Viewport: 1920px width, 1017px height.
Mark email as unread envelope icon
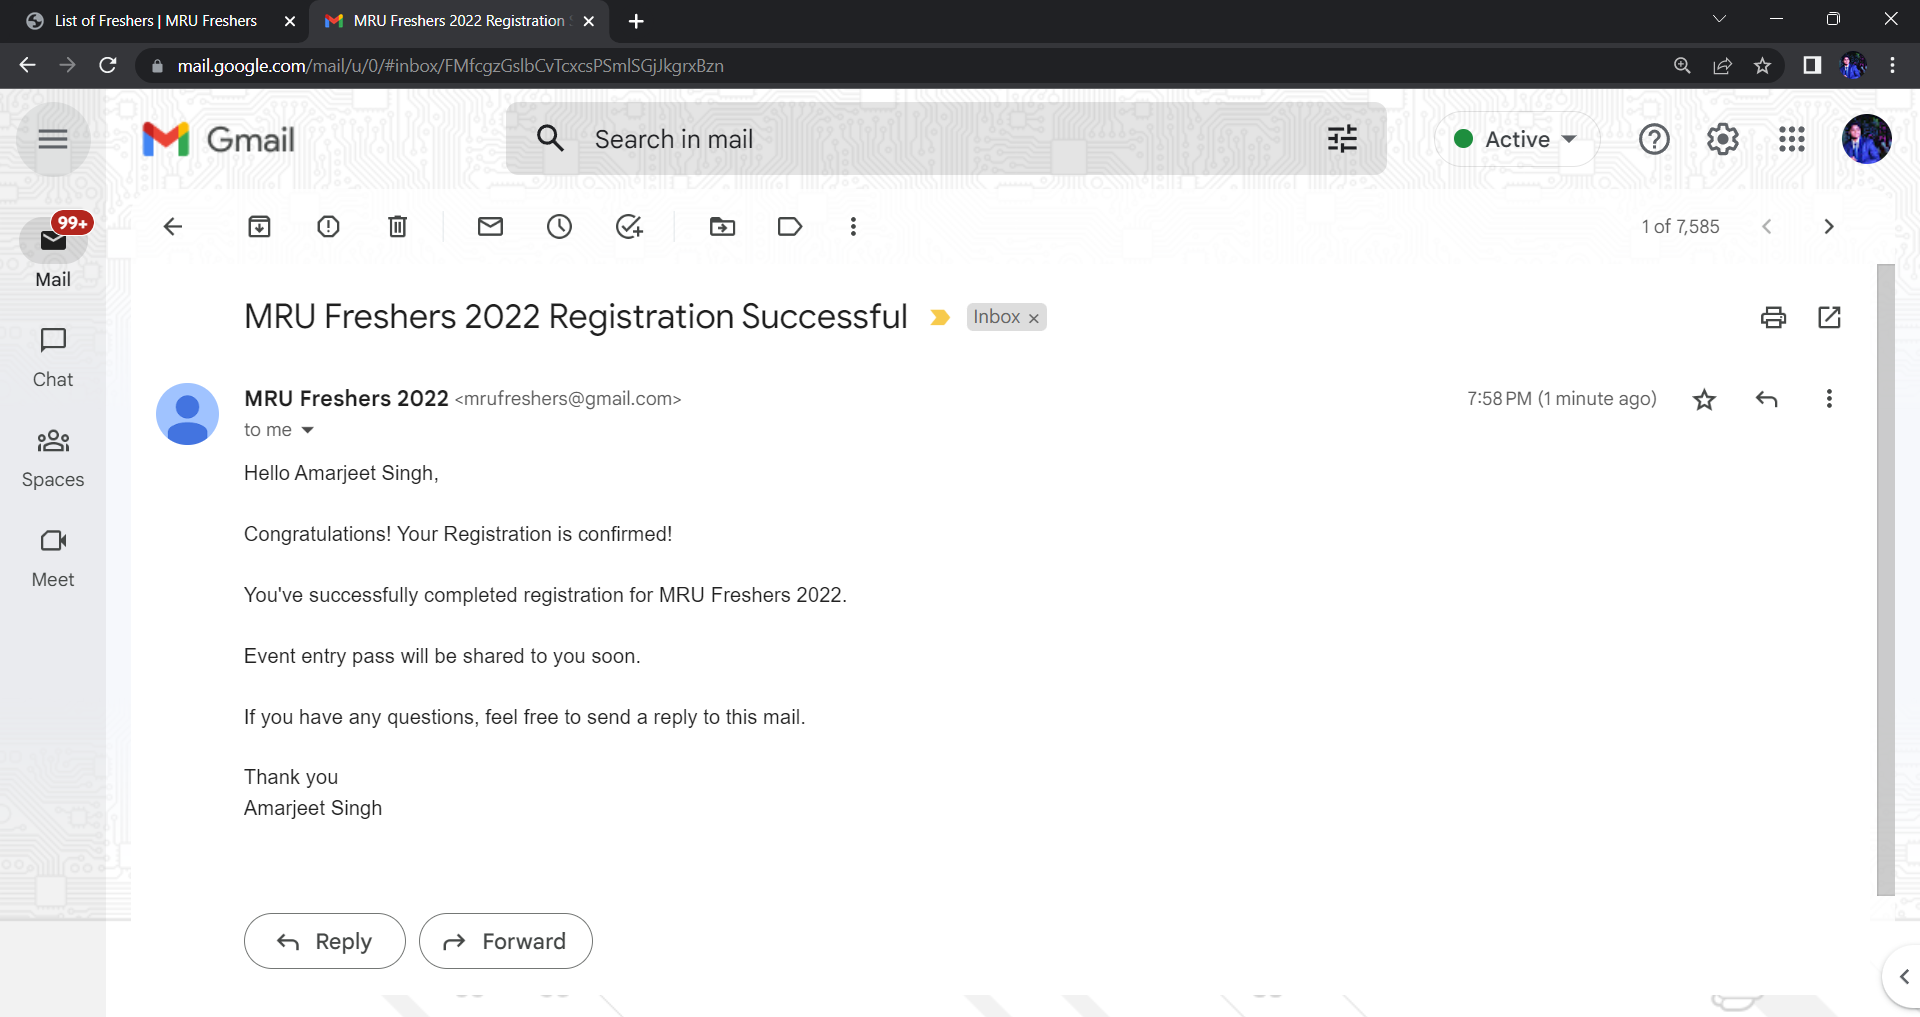click(x=490, y=227)
